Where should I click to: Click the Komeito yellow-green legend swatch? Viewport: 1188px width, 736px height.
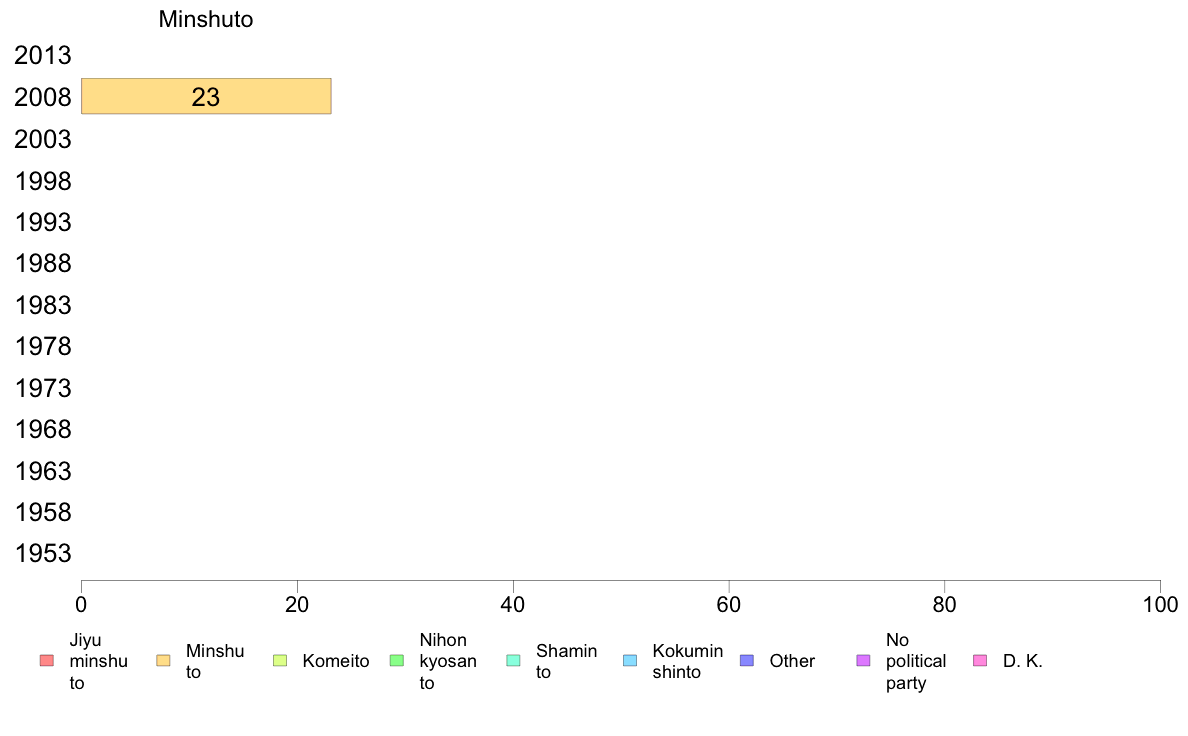click(280, 661)
